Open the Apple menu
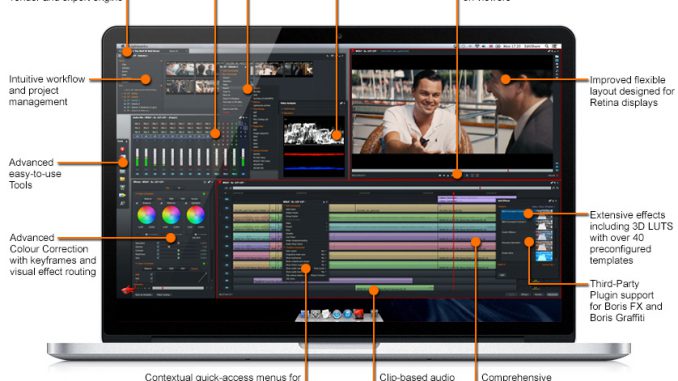The height and width of the screenshot is (381, 678). point(122,46)
